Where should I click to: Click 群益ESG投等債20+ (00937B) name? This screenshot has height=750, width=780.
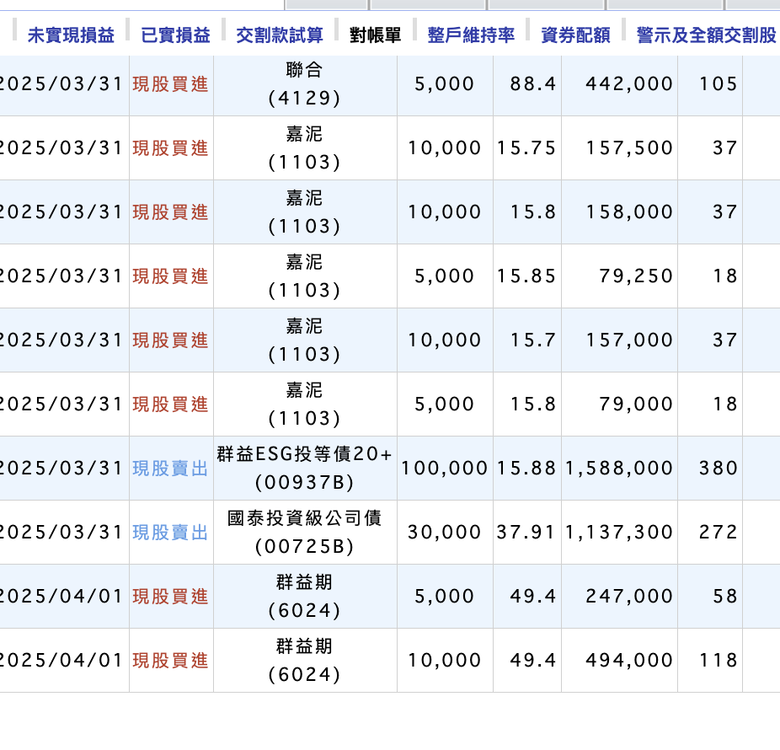pos(304,469)
